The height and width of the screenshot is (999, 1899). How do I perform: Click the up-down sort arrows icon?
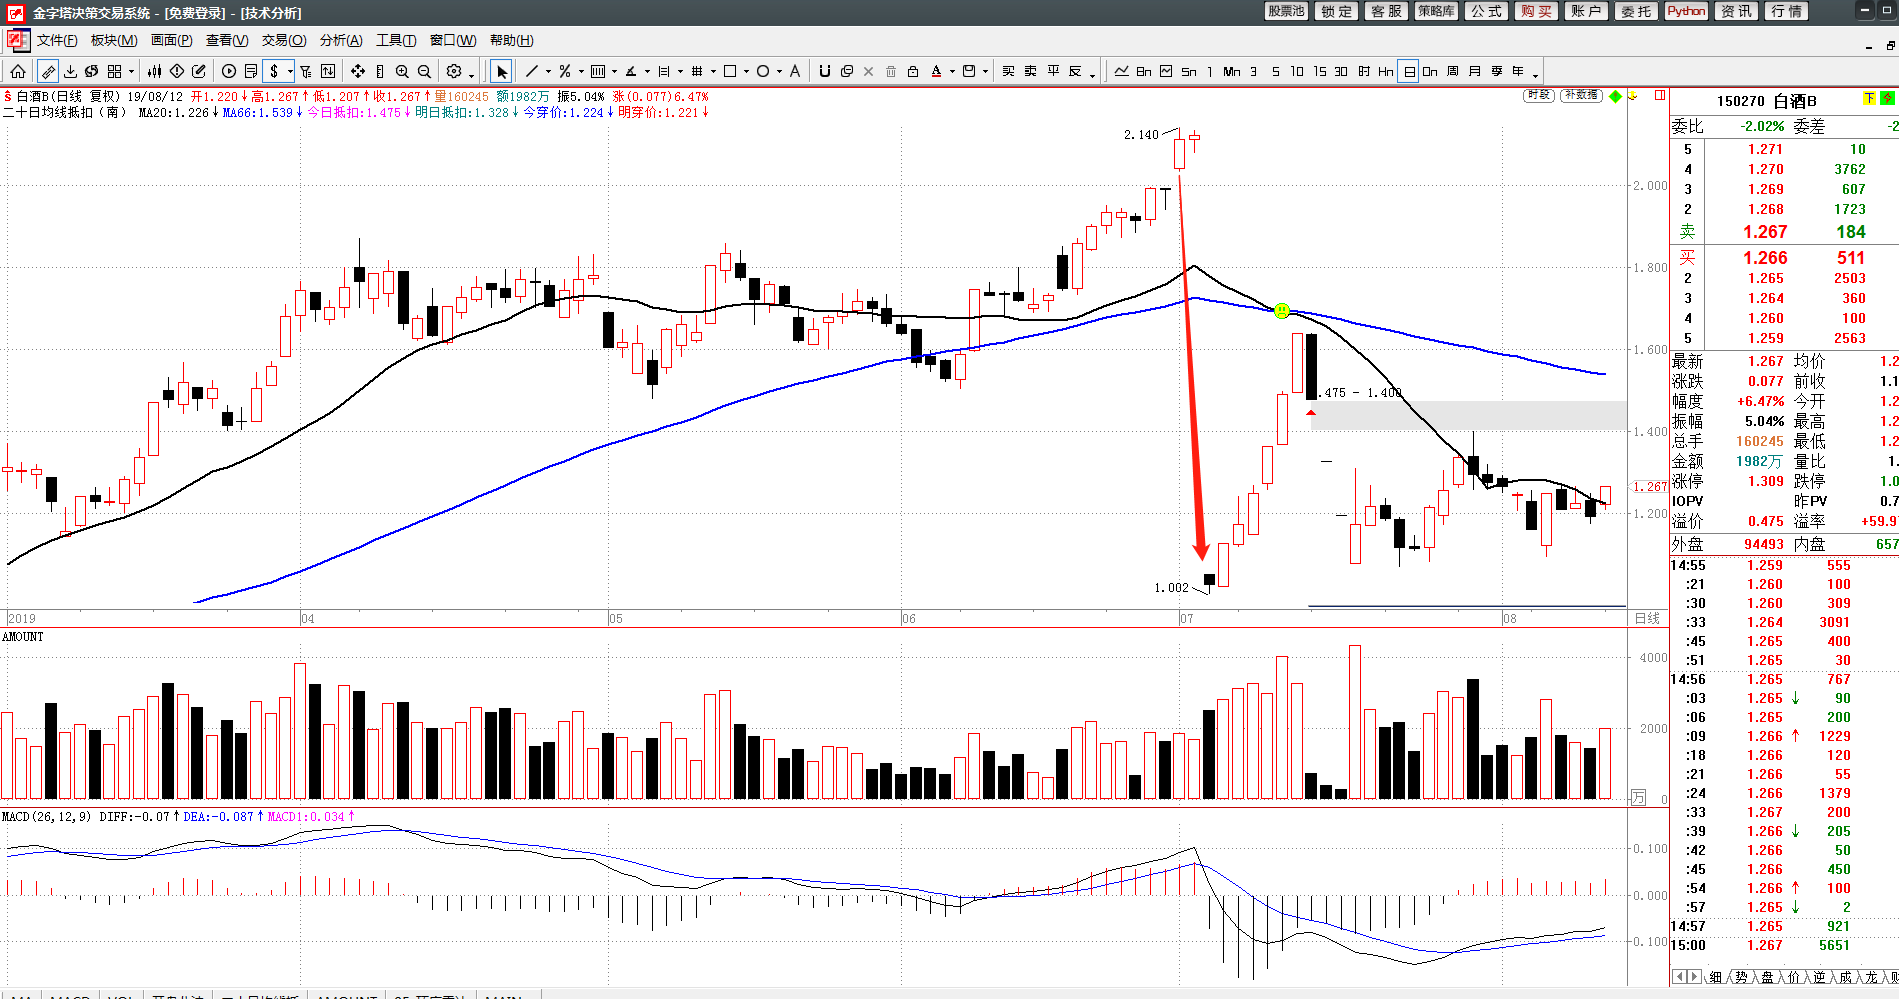[328, 71]
